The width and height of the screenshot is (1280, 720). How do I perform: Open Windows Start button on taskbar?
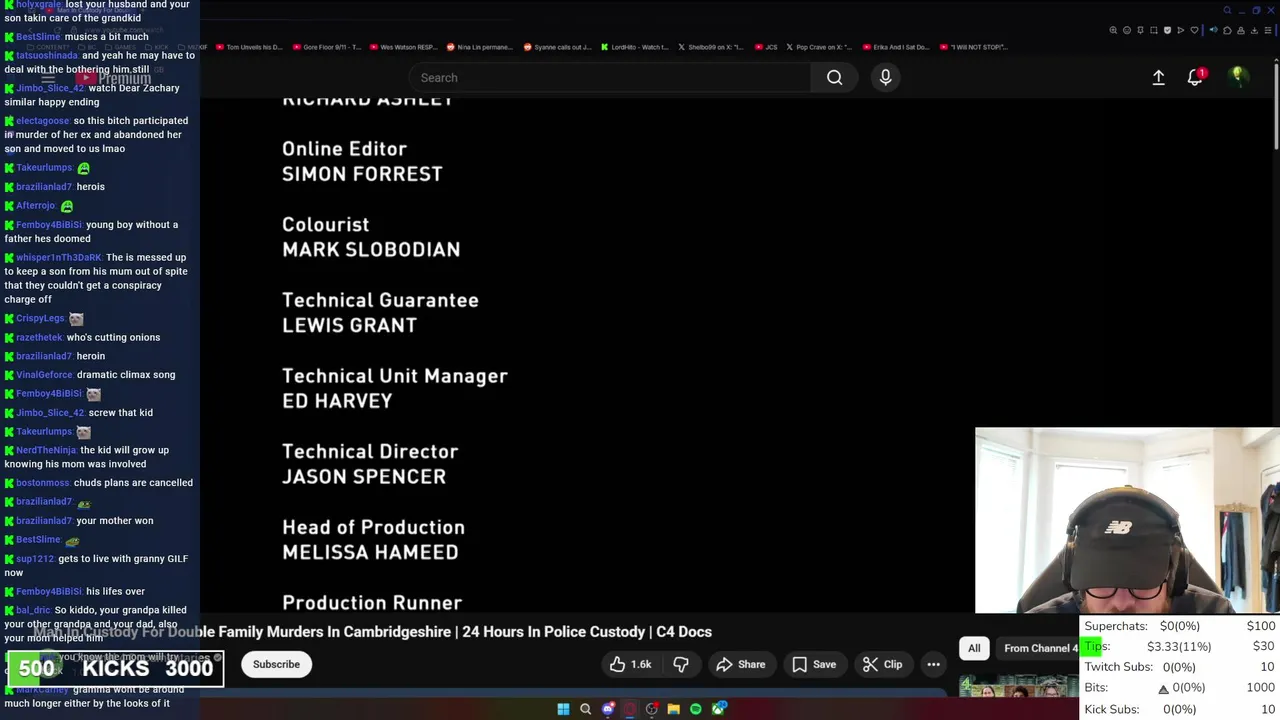(x=563, y=709)
